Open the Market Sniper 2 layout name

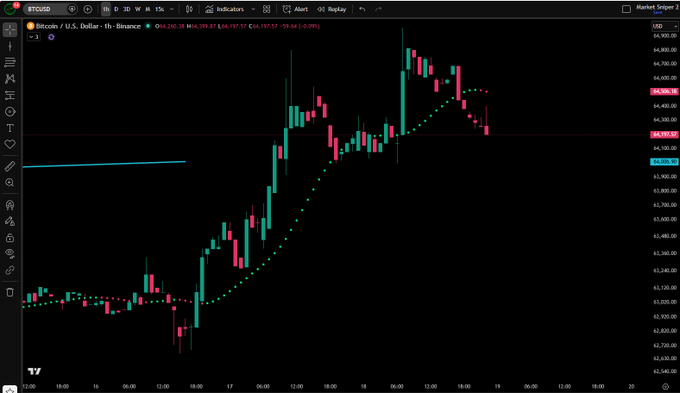click(x=657, y=8)
